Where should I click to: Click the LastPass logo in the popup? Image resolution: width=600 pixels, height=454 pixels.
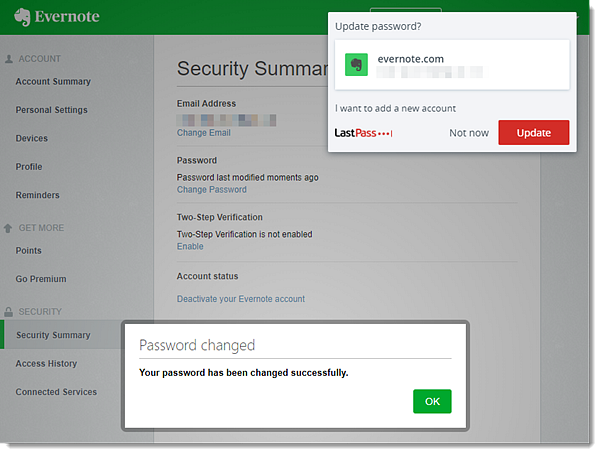pyautogui.click(x=364, y=133)
